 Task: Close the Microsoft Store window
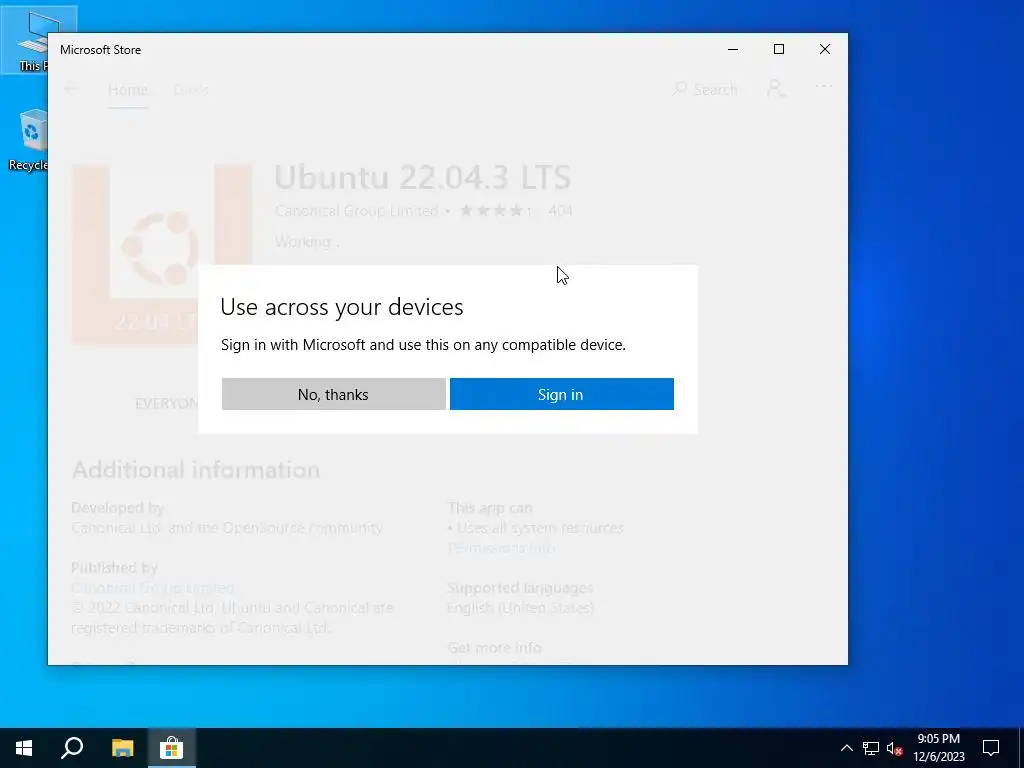[825, 49]
